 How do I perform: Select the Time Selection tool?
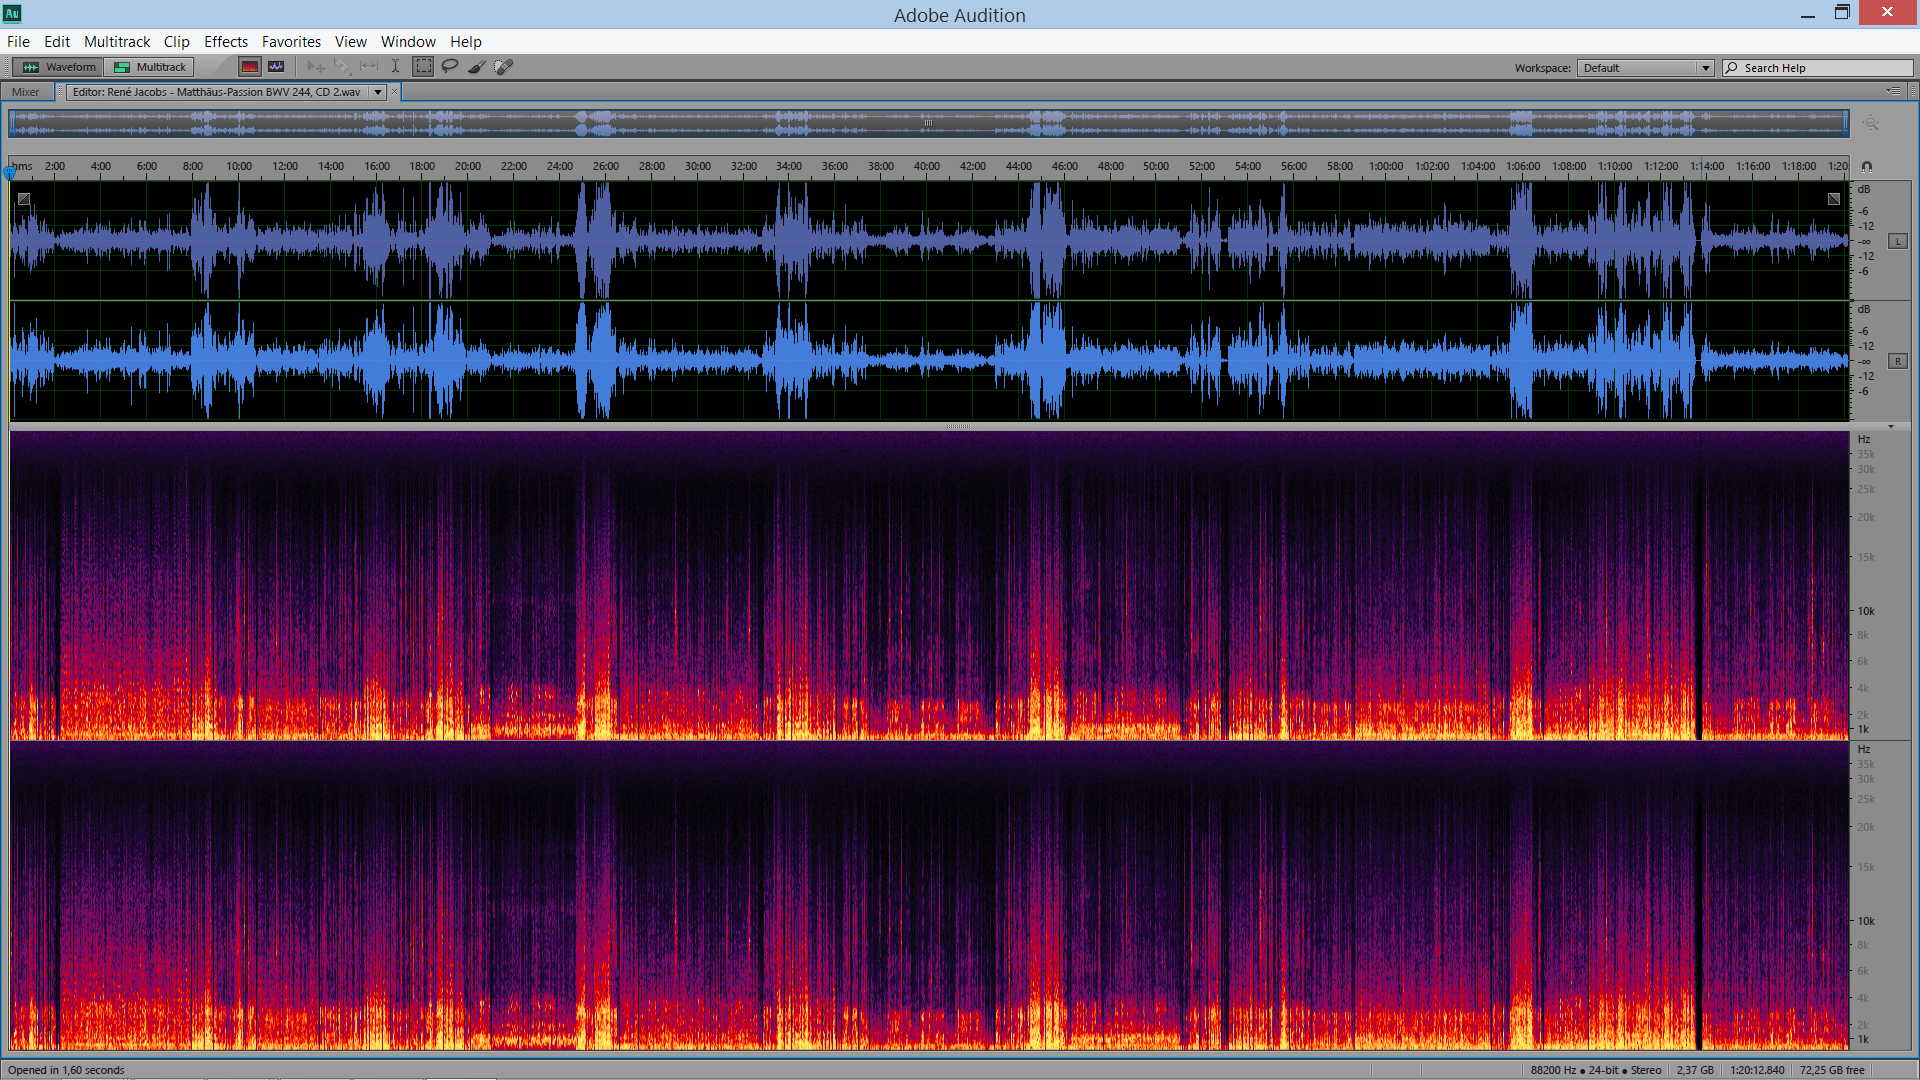coord(395,67)
